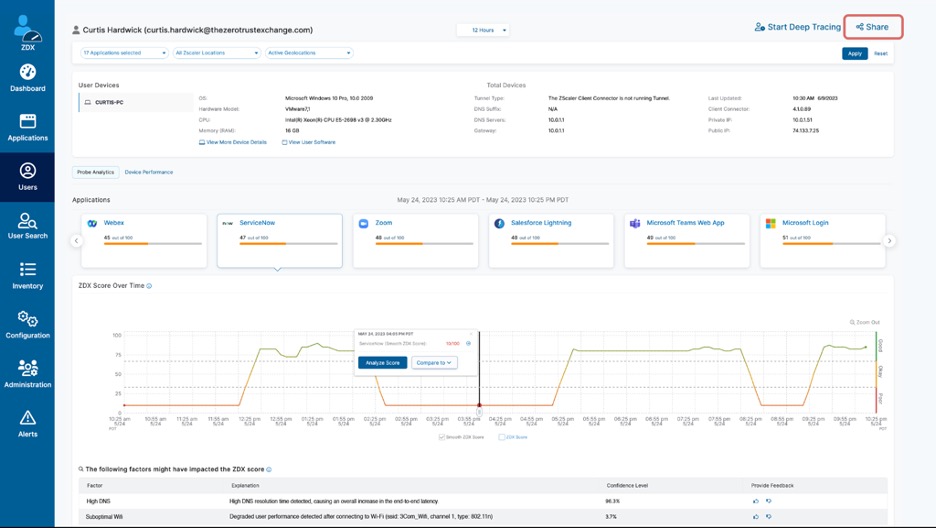Expand the 17 Applications selected dropdown
936x528 pixels.
124,53
